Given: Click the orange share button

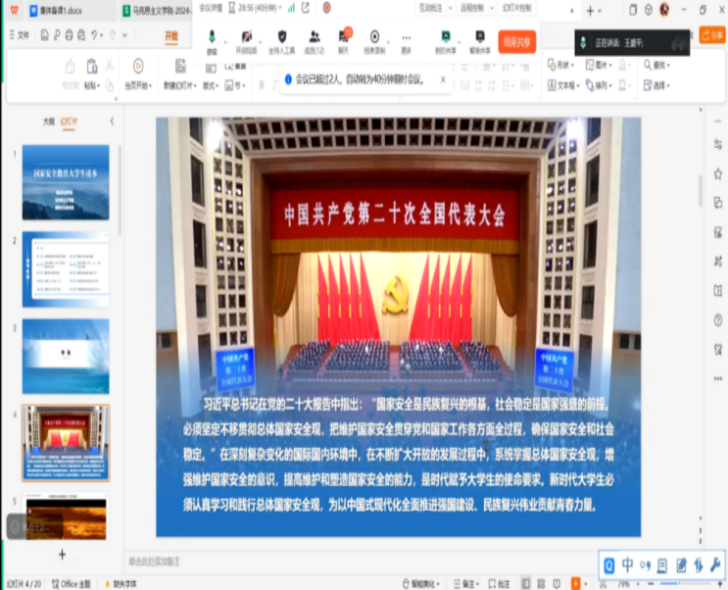Looking at the screenshot, I should pyautogui.click(x=712, y=35).
